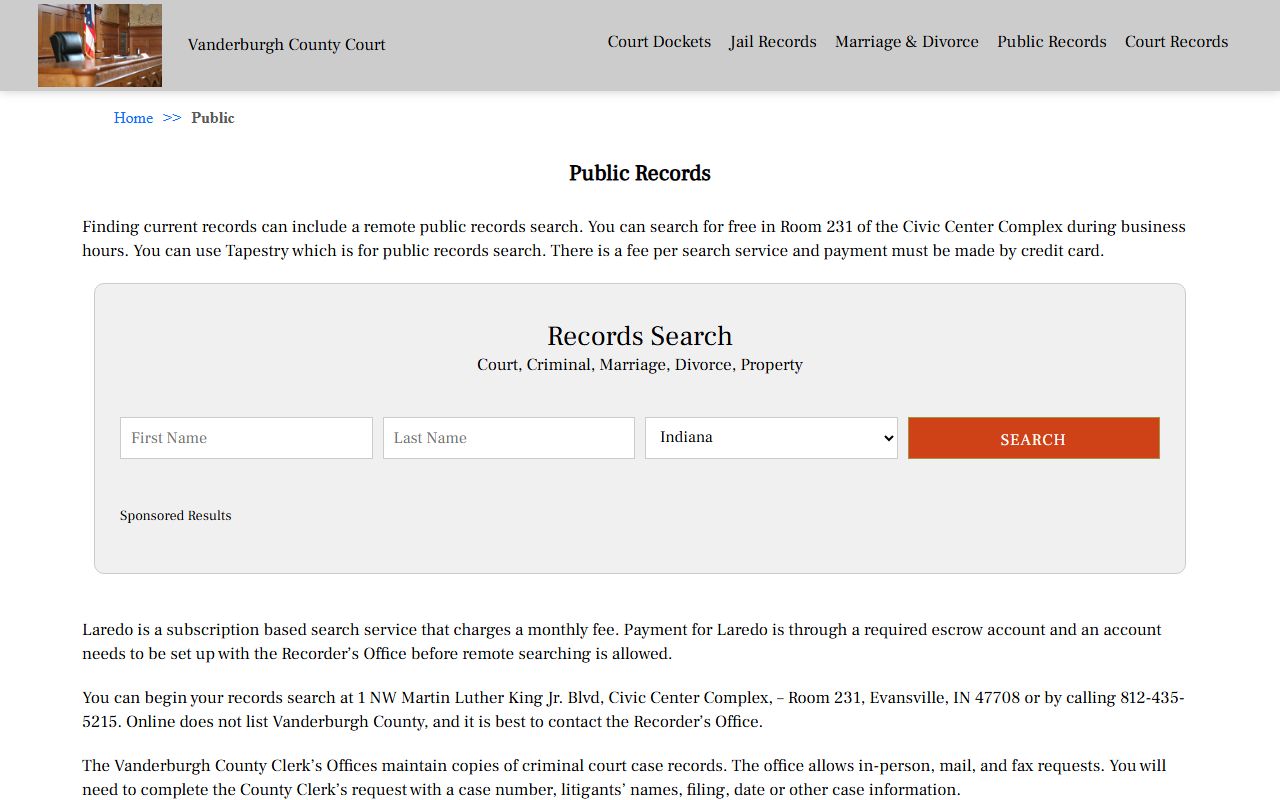Focus the Last Name input field
This screenshot has width=1280, height=800.
tap(509, 438)
